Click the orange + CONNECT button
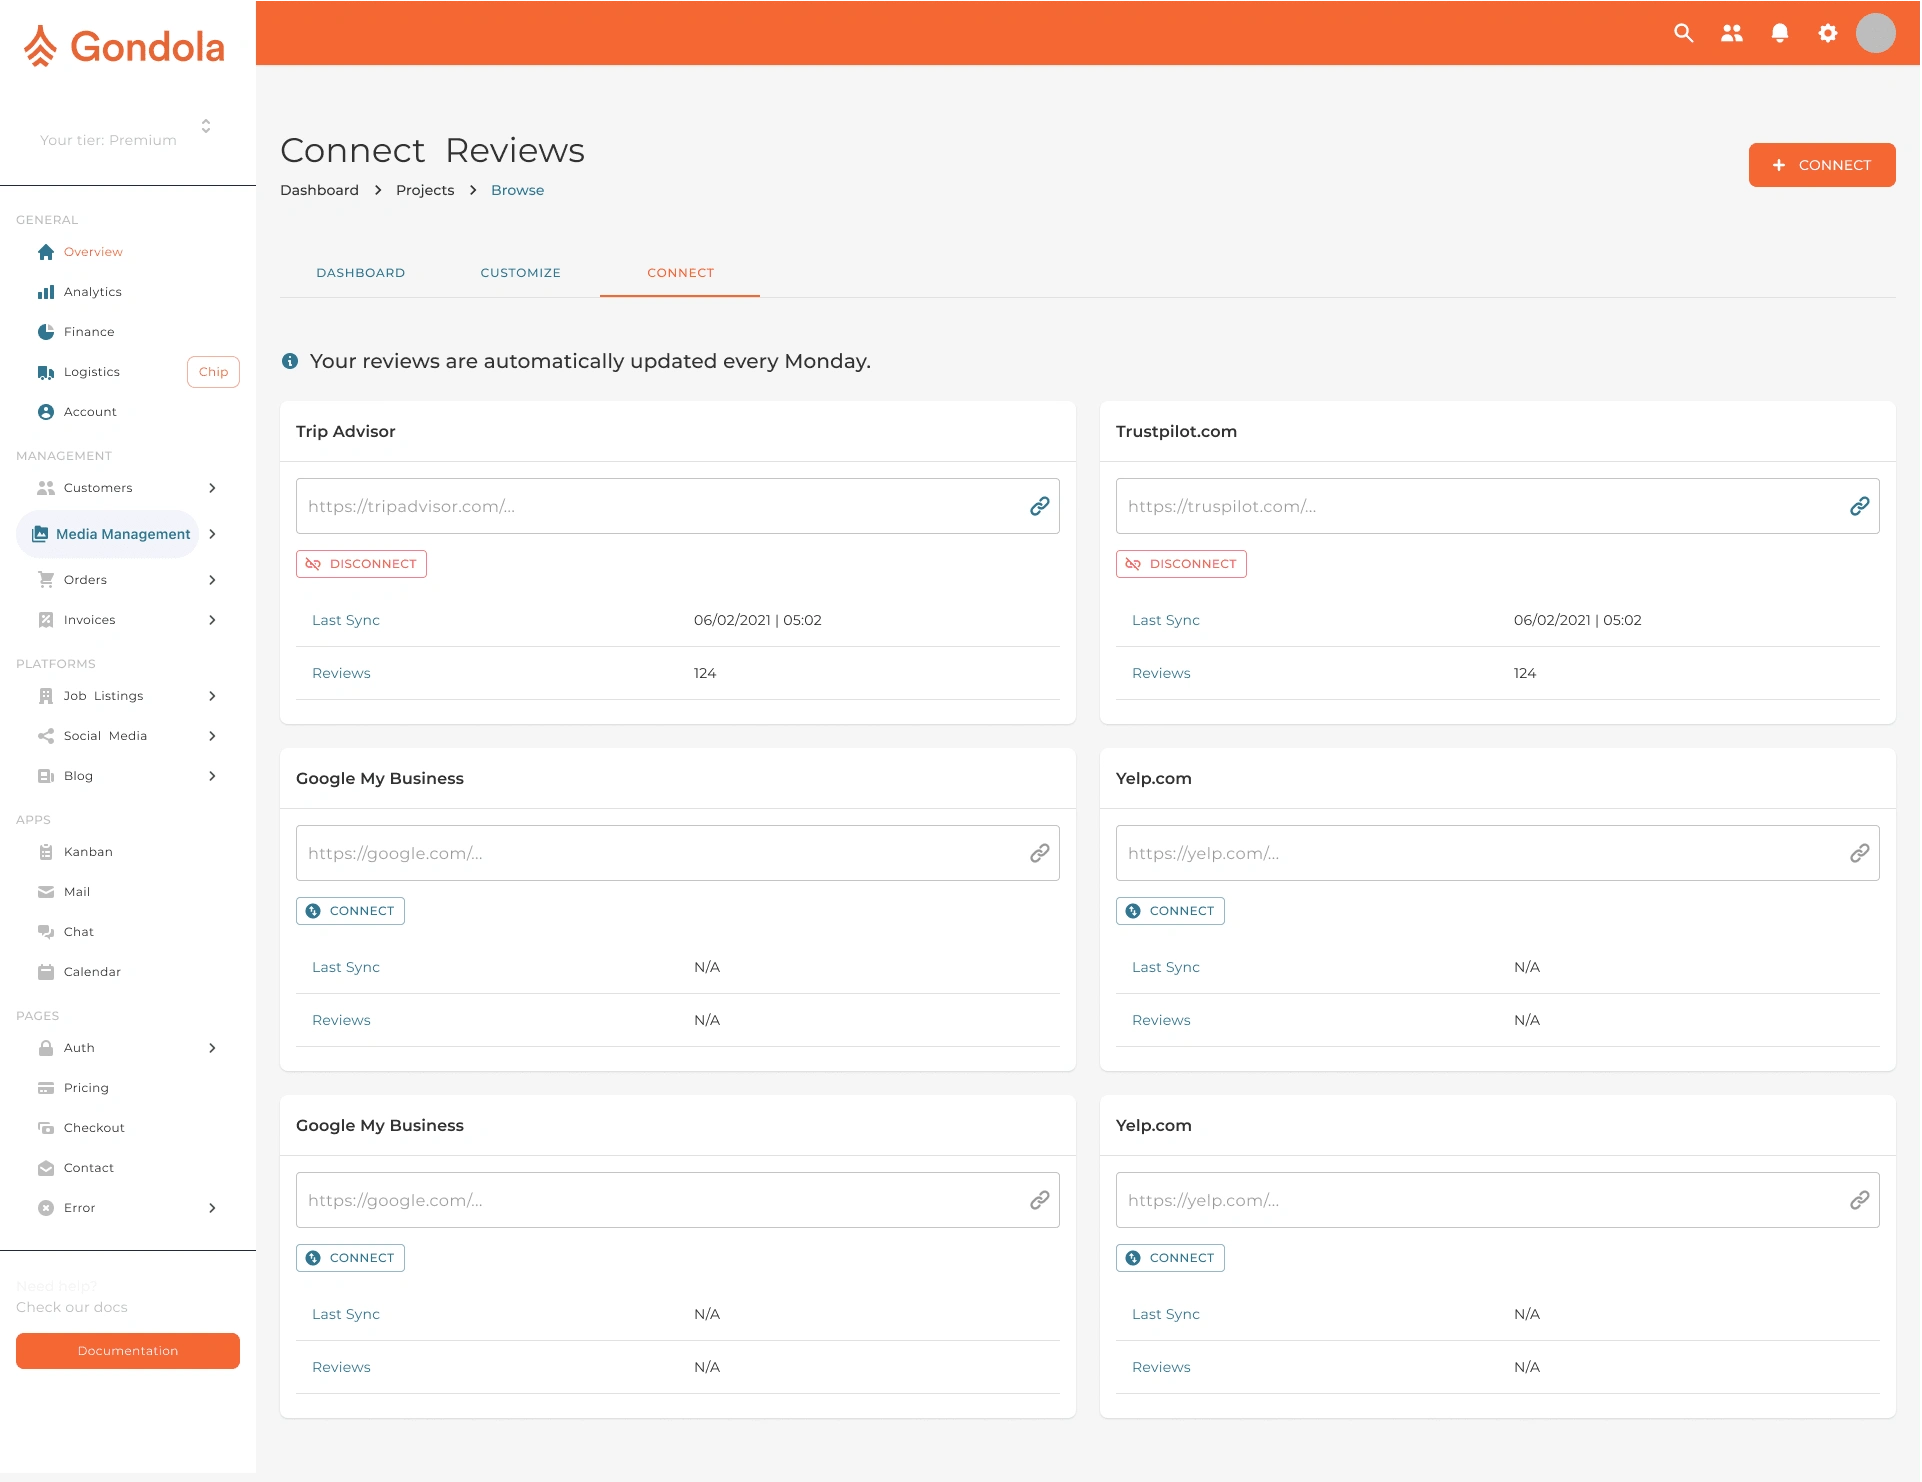The height and width of the screenshot is (1482, 1922). pyautogui.click(x=1822, y=165)
